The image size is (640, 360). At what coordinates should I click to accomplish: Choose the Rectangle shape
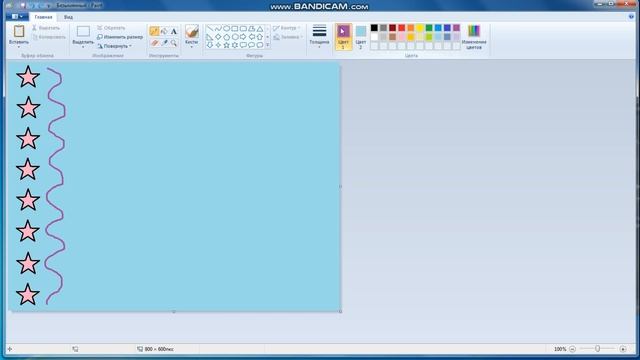coord(235,29)
